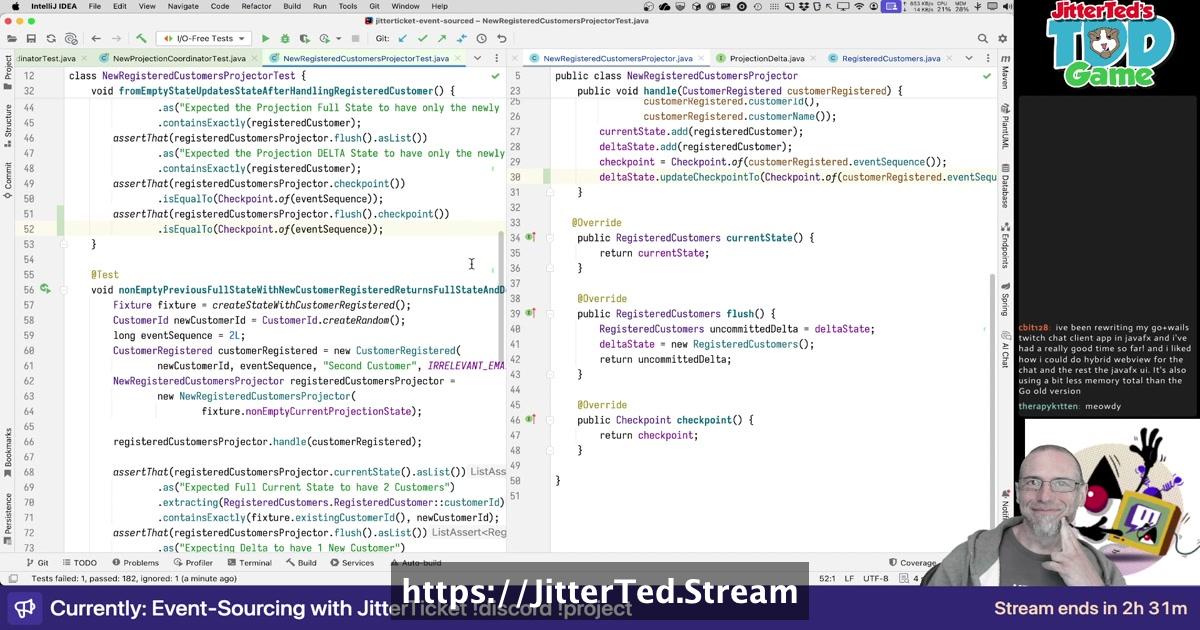
Task: Run test from gutter icon at line 56
Action: [45, 290]
